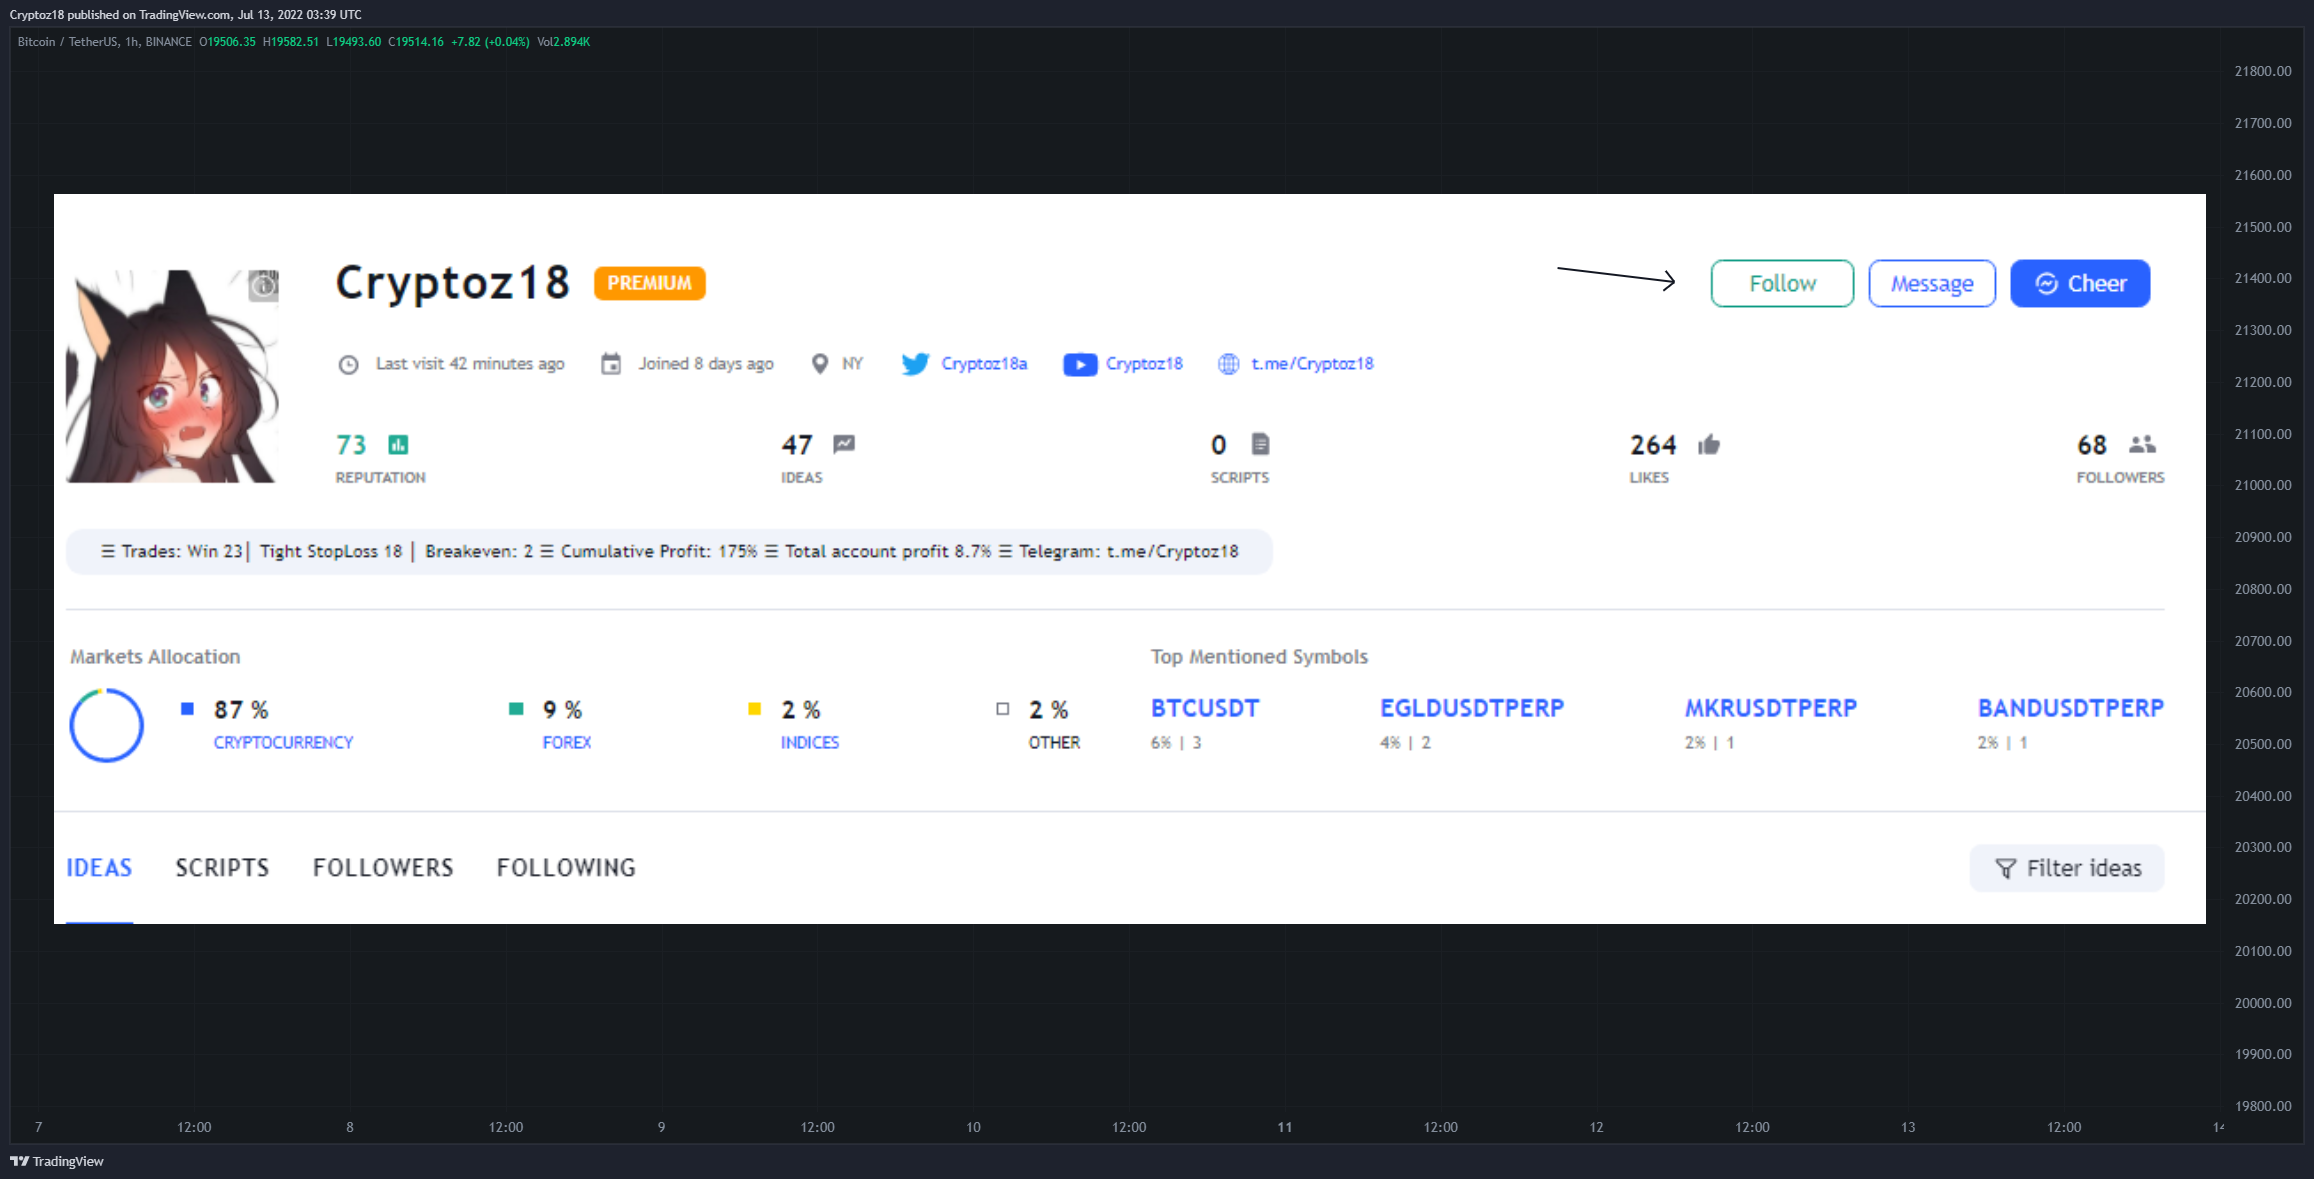The width and height of the screenshot is (2314, 1179).
Task: Click the scripts document icon
Action: 1260,444
